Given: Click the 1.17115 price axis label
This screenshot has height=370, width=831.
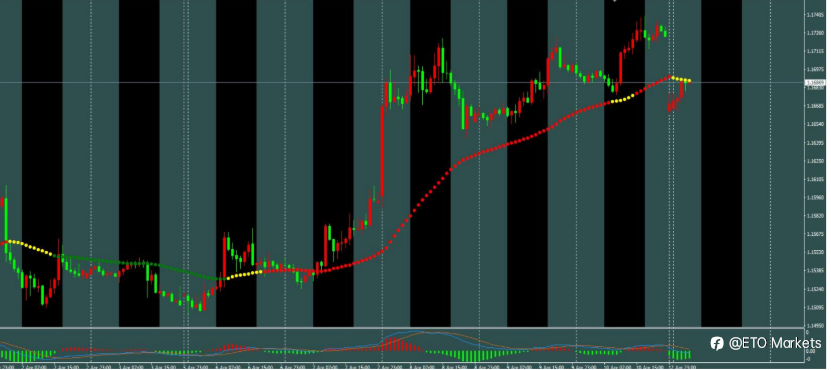Looking at the screenshot, I should (x=815, y=51).
